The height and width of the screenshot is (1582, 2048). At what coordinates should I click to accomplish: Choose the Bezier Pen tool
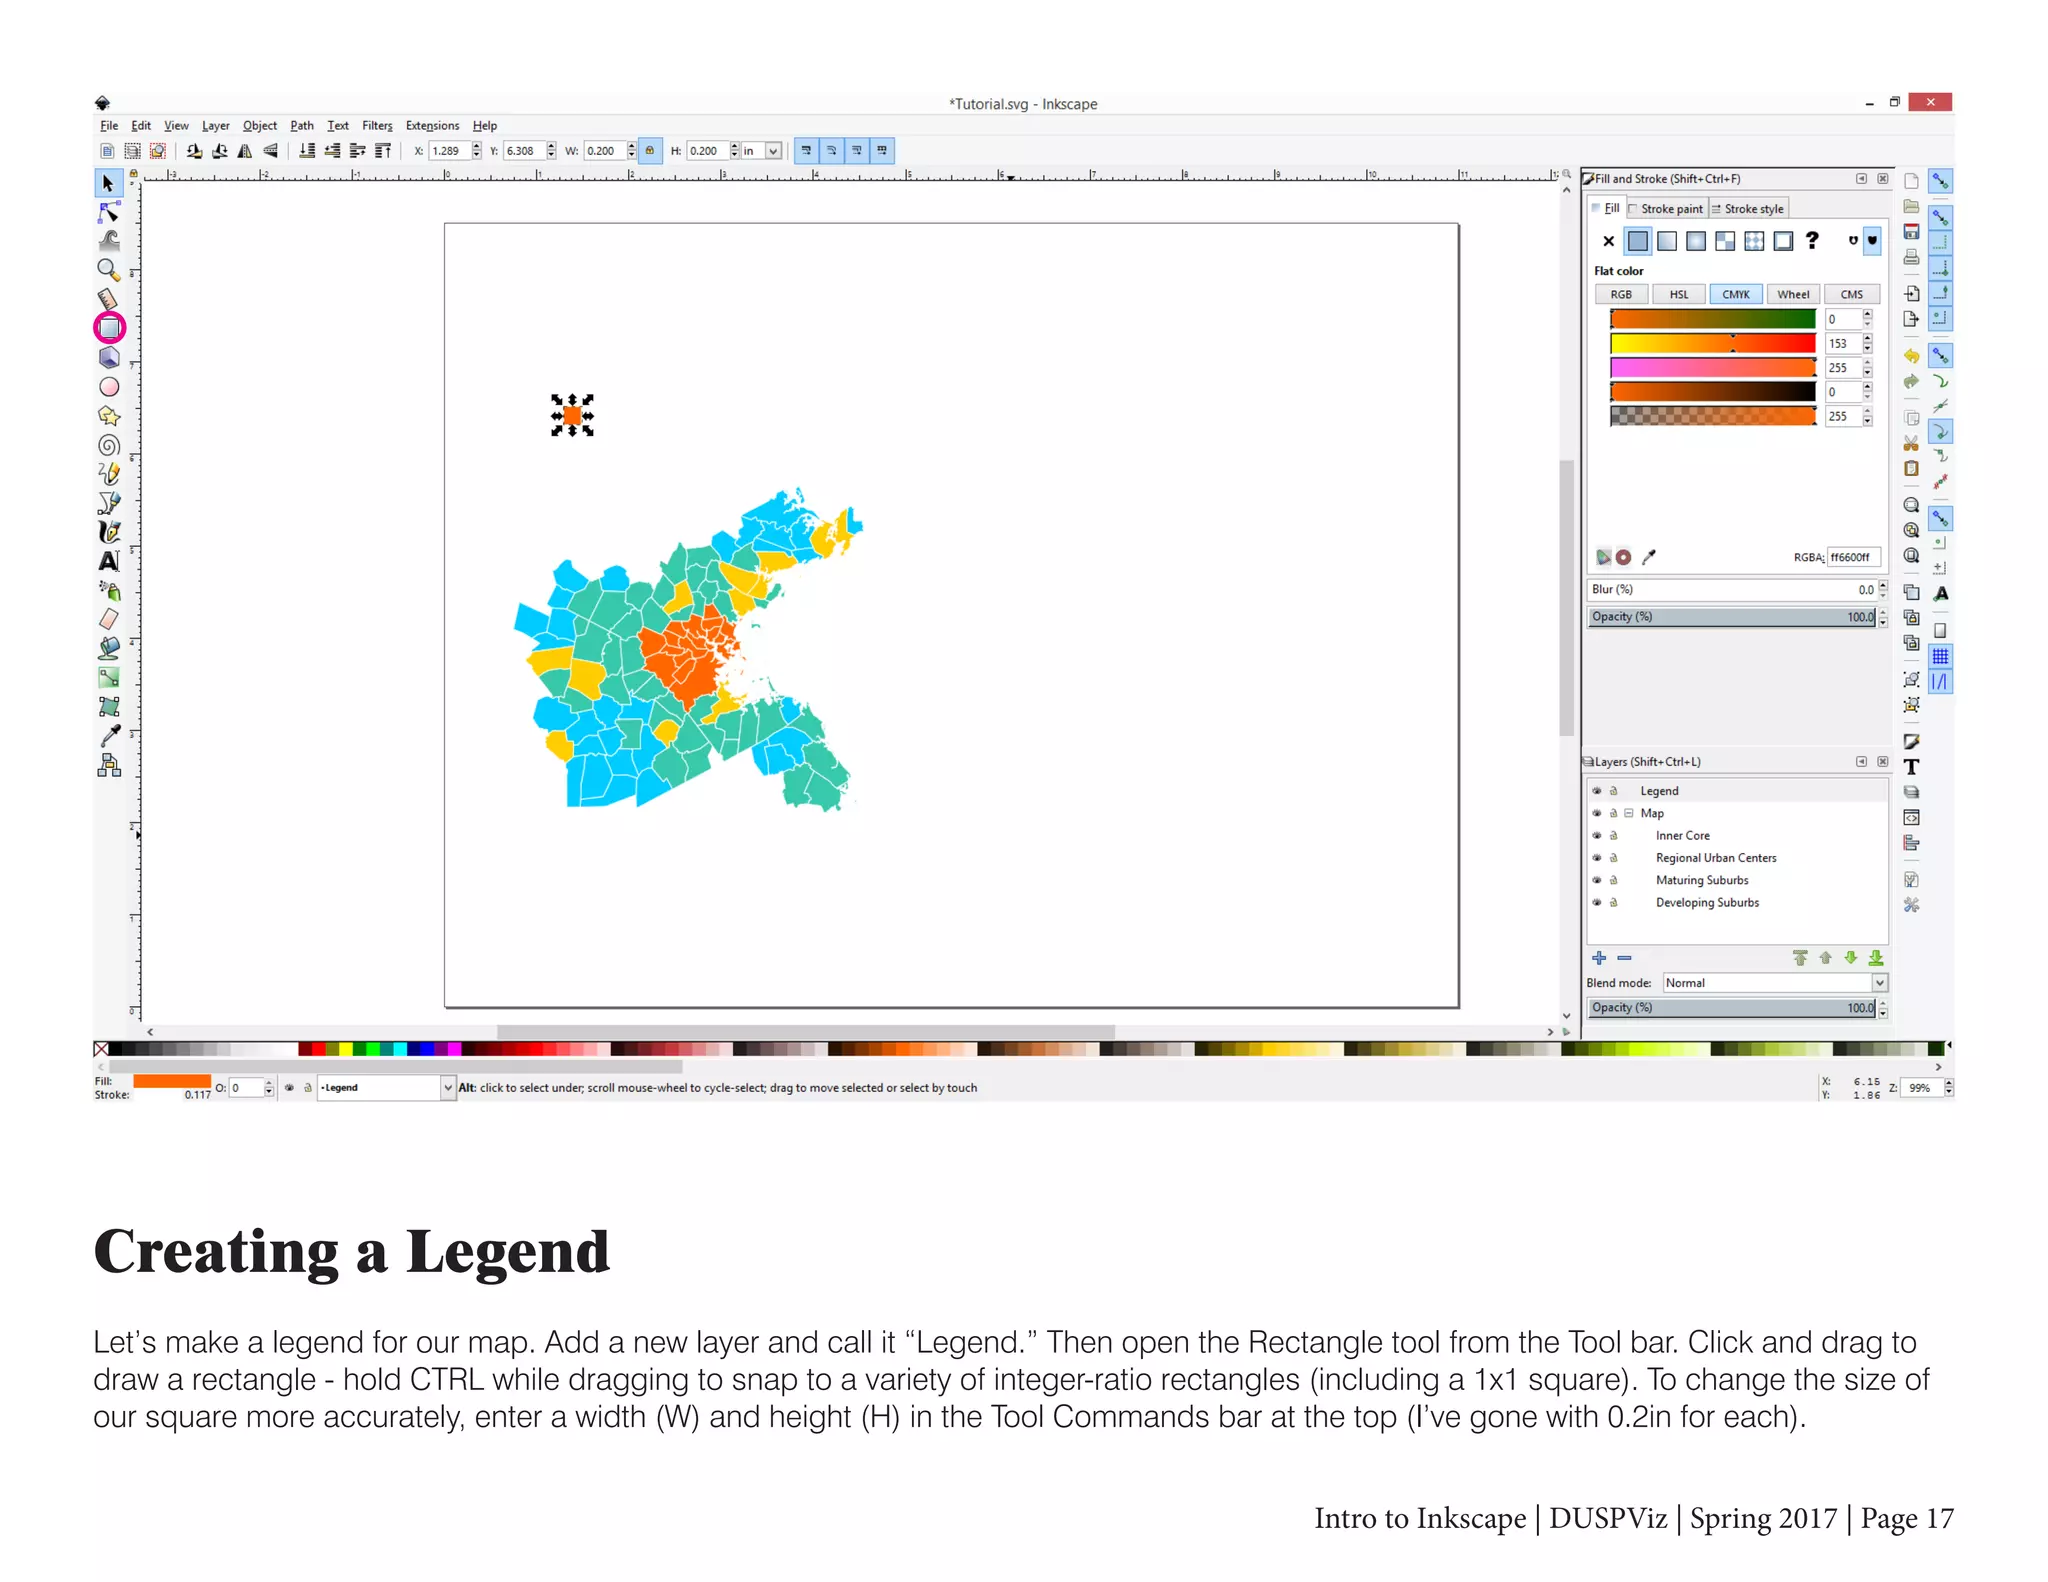(x=109, y=503)
